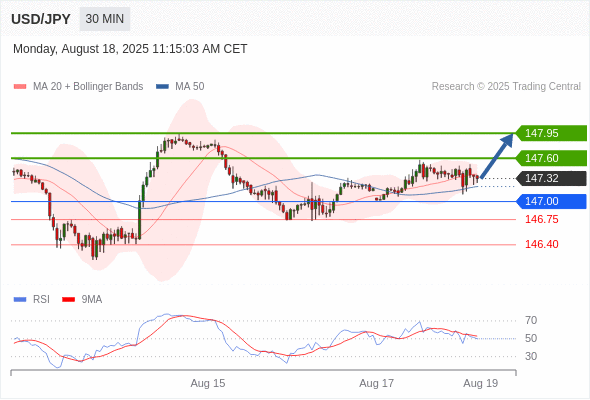Click the Aug 15 date axis label
The width and height of the screenshot is (590, 400).
point(208,383)
